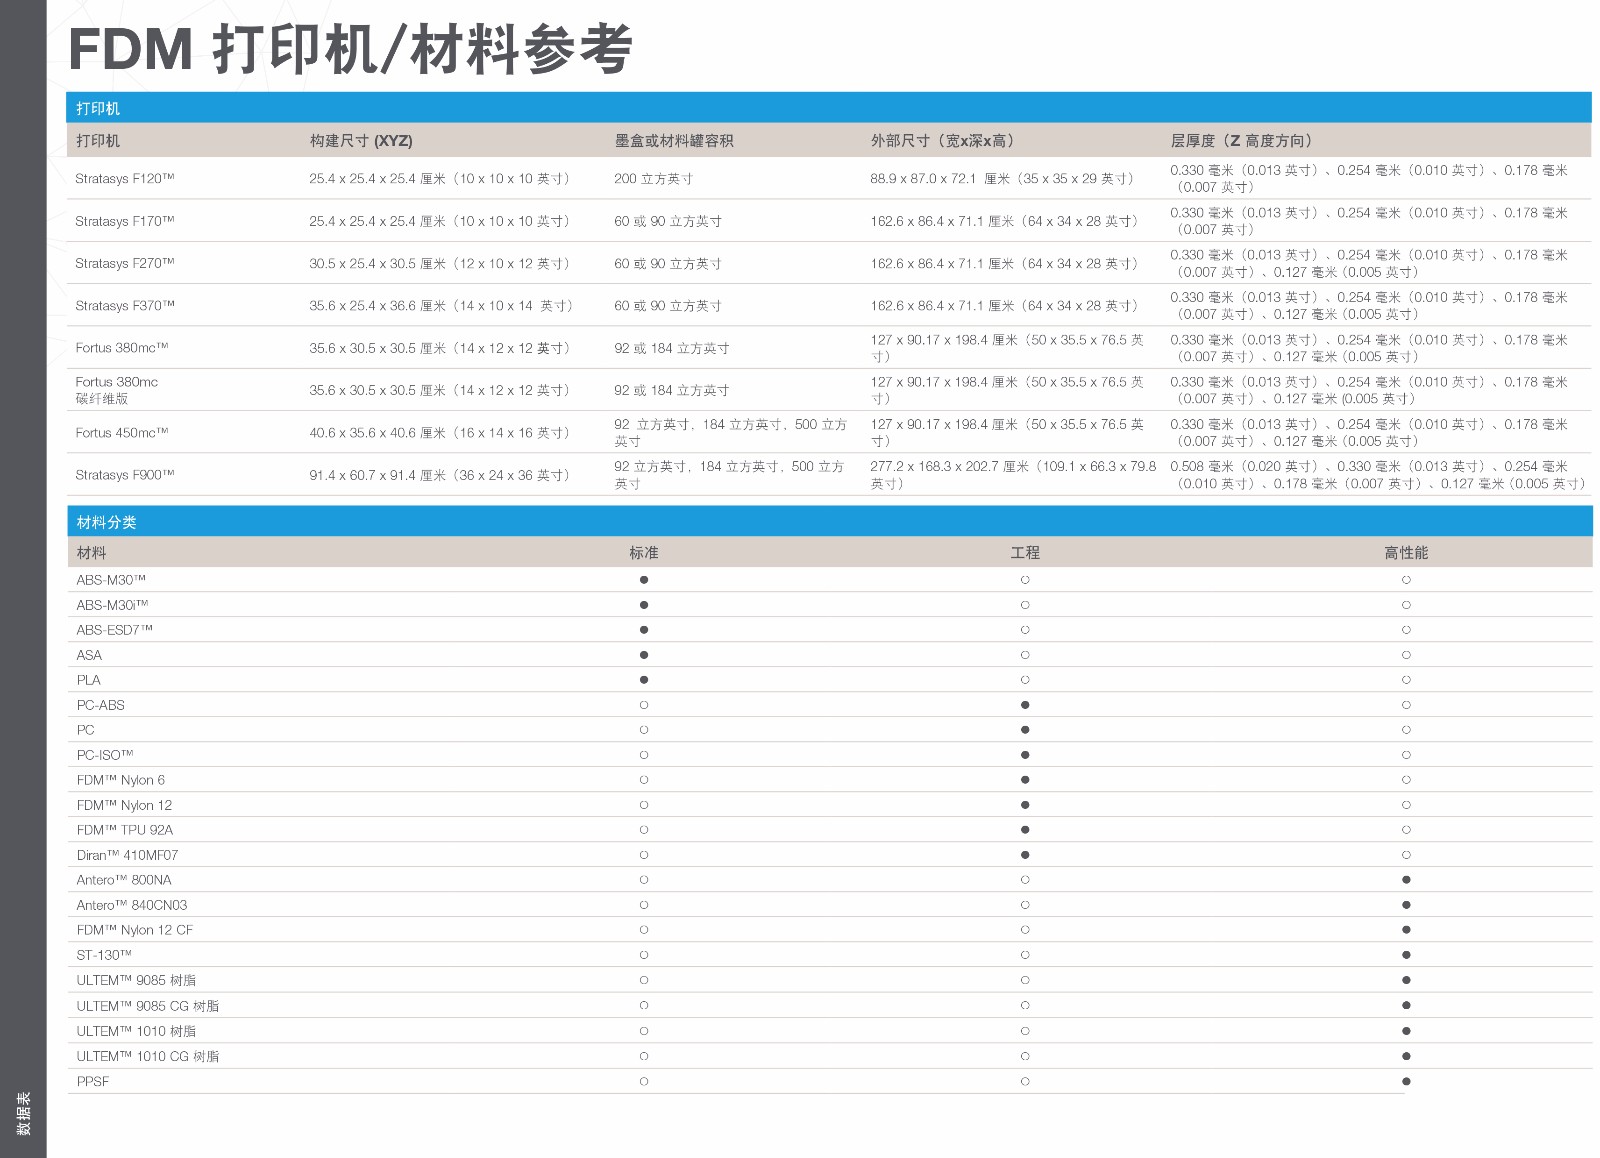This screenshot has height=1158, width=1600.
Task: Click the filled Standard (标准) dot for ABS-M30
Action: (x=644, y=580)
